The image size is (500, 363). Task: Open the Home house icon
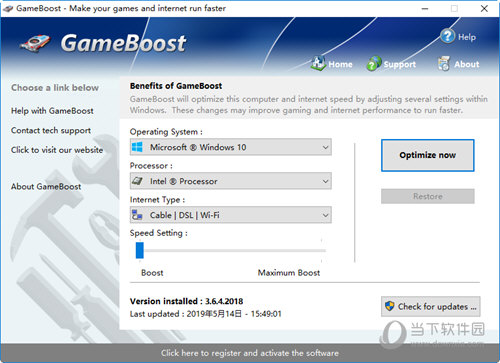318,63
